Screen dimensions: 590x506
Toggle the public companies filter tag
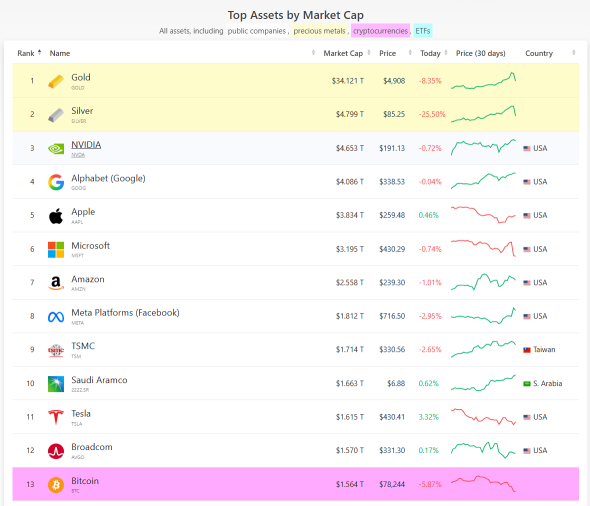click(257, 31)
